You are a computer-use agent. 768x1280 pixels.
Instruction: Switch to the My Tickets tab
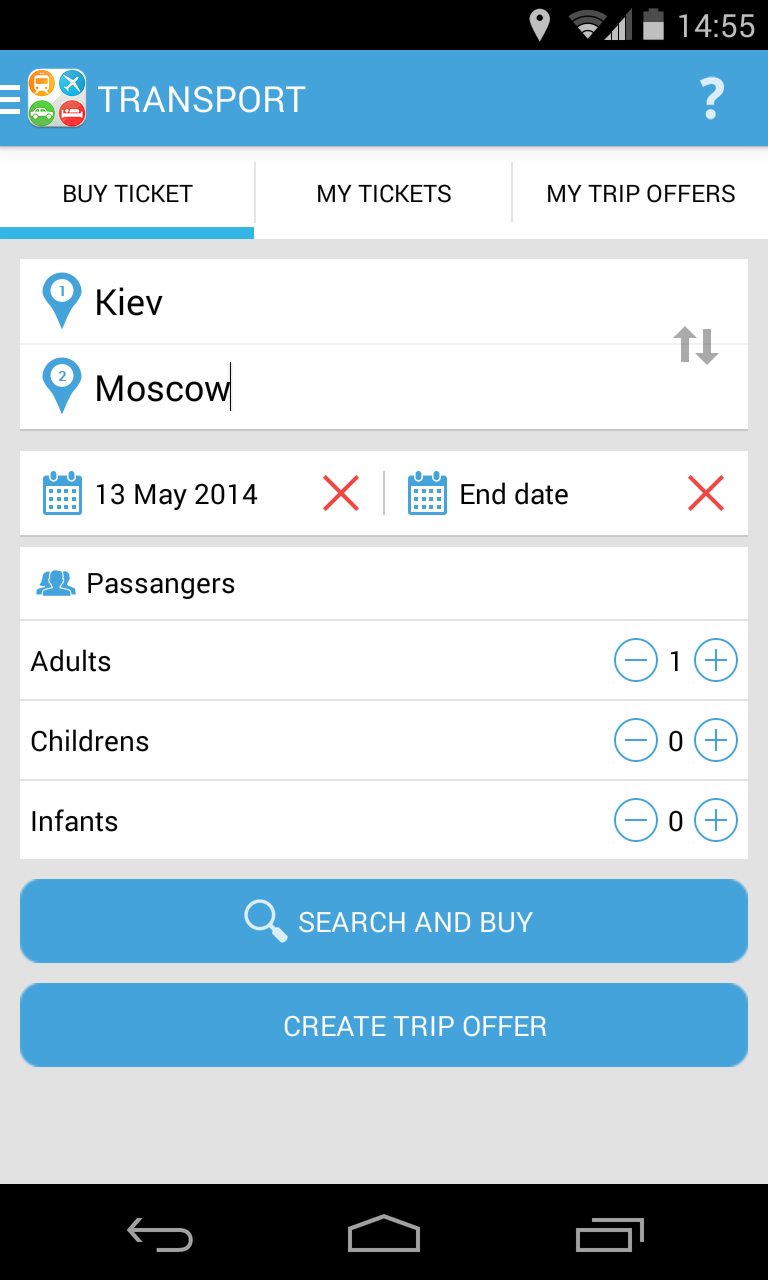(x=384, y=194)
